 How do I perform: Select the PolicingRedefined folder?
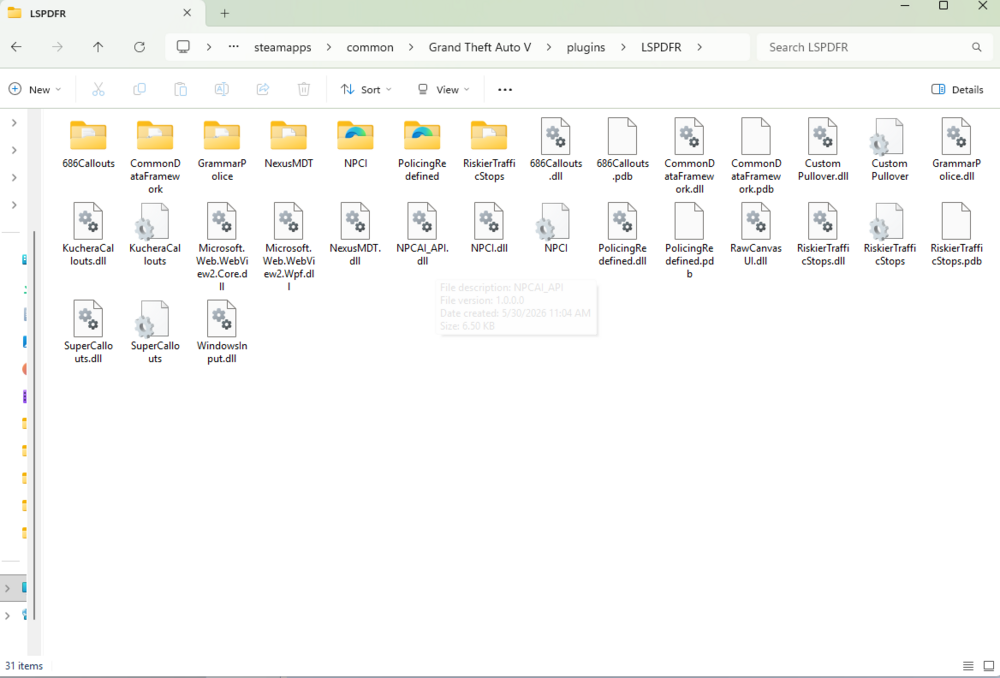(422, 151)
